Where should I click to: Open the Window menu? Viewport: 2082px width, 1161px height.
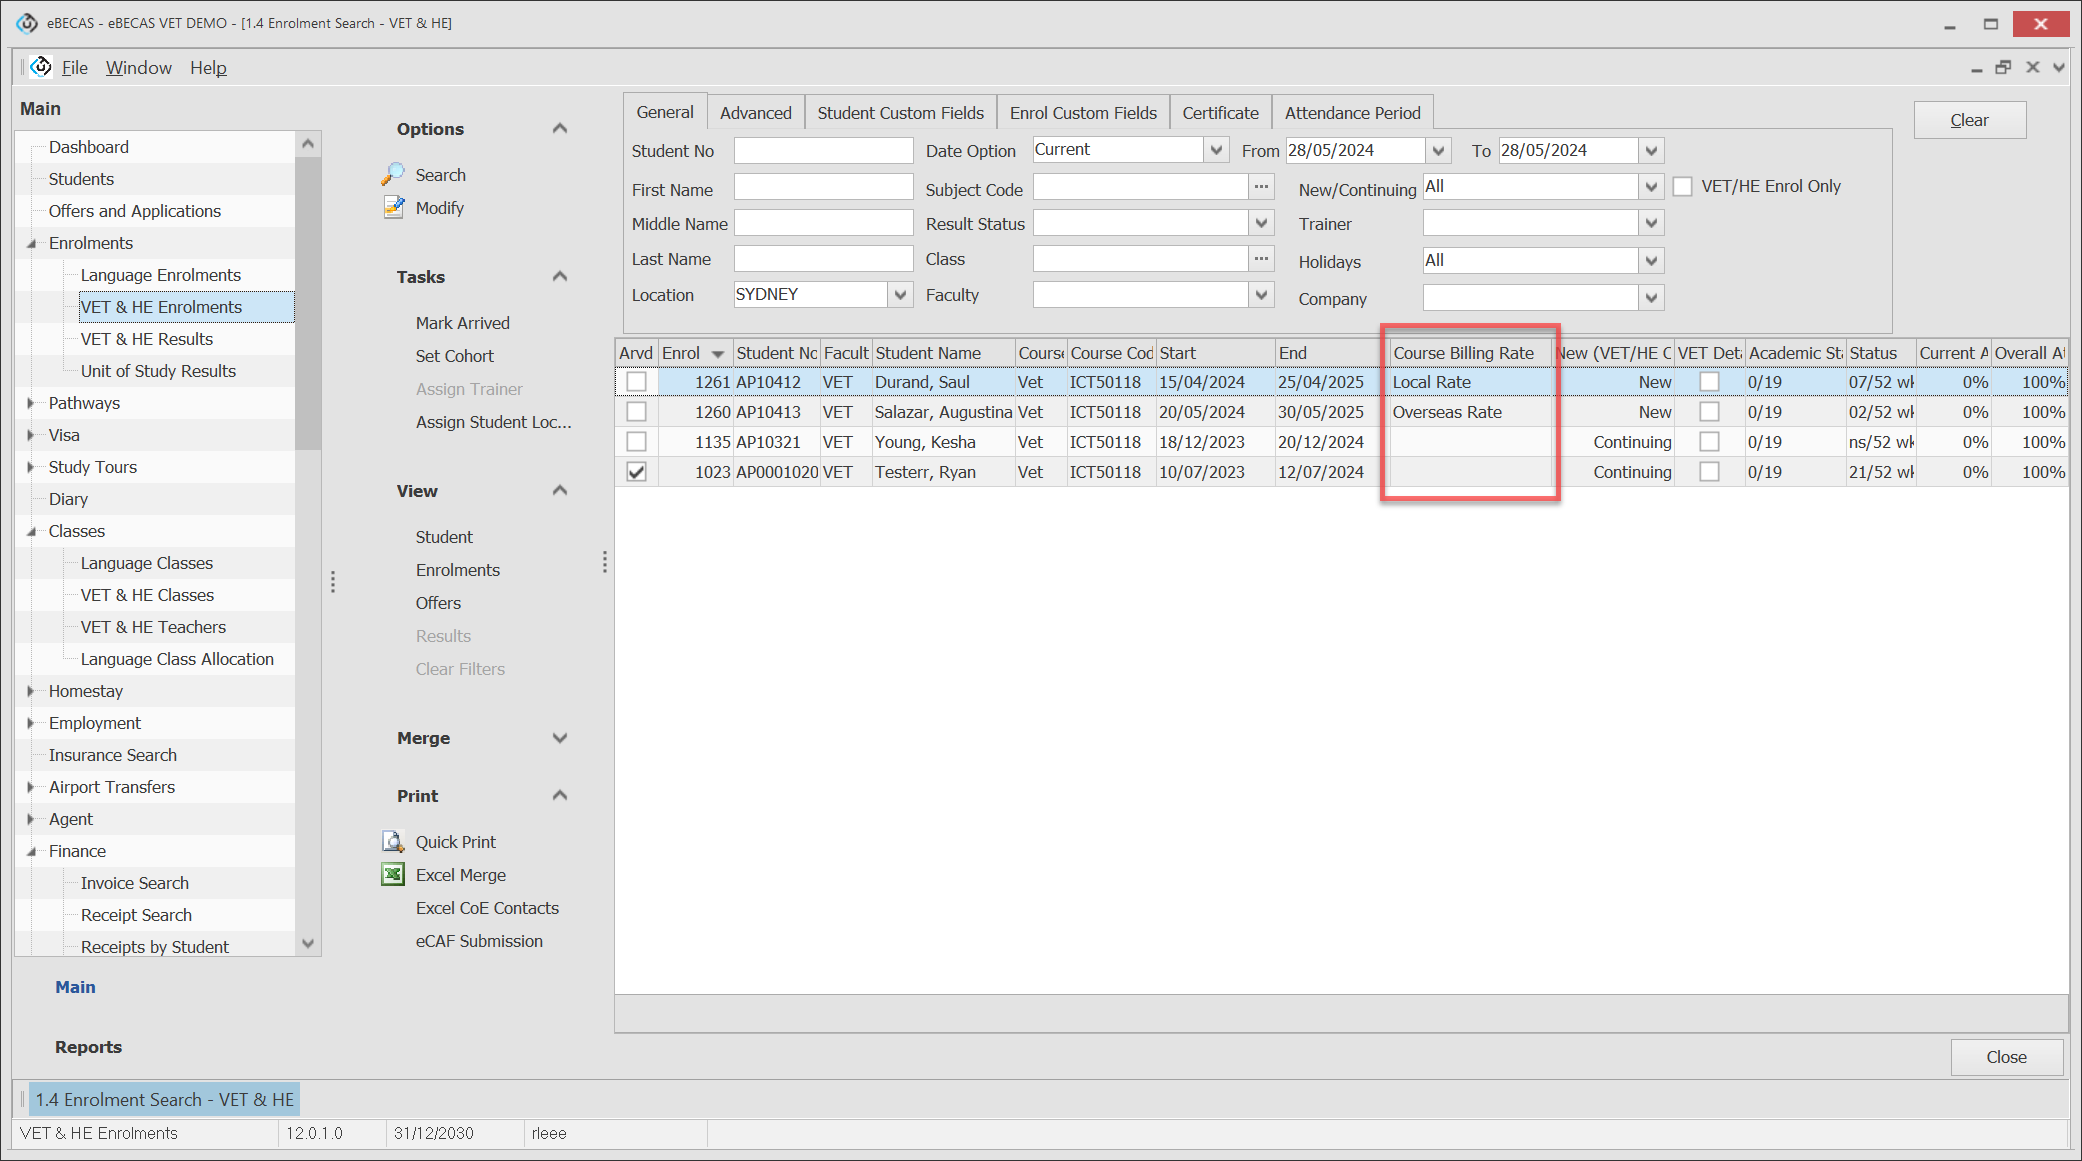tap(138, 68)
